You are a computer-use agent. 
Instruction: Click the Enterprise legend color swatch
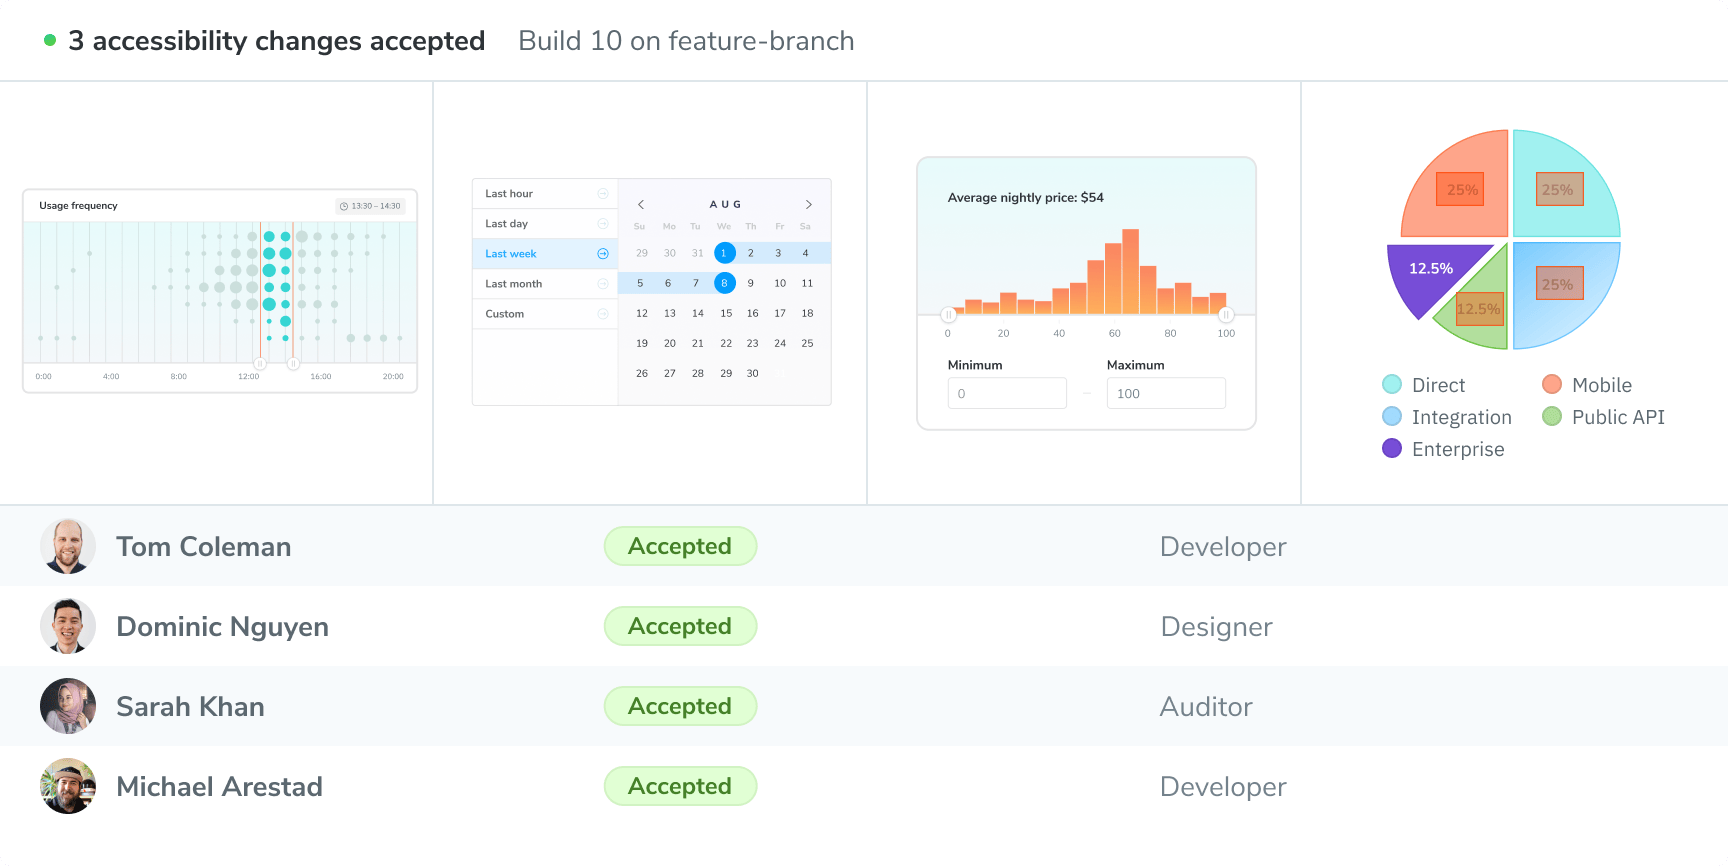tap(1392, 448)
